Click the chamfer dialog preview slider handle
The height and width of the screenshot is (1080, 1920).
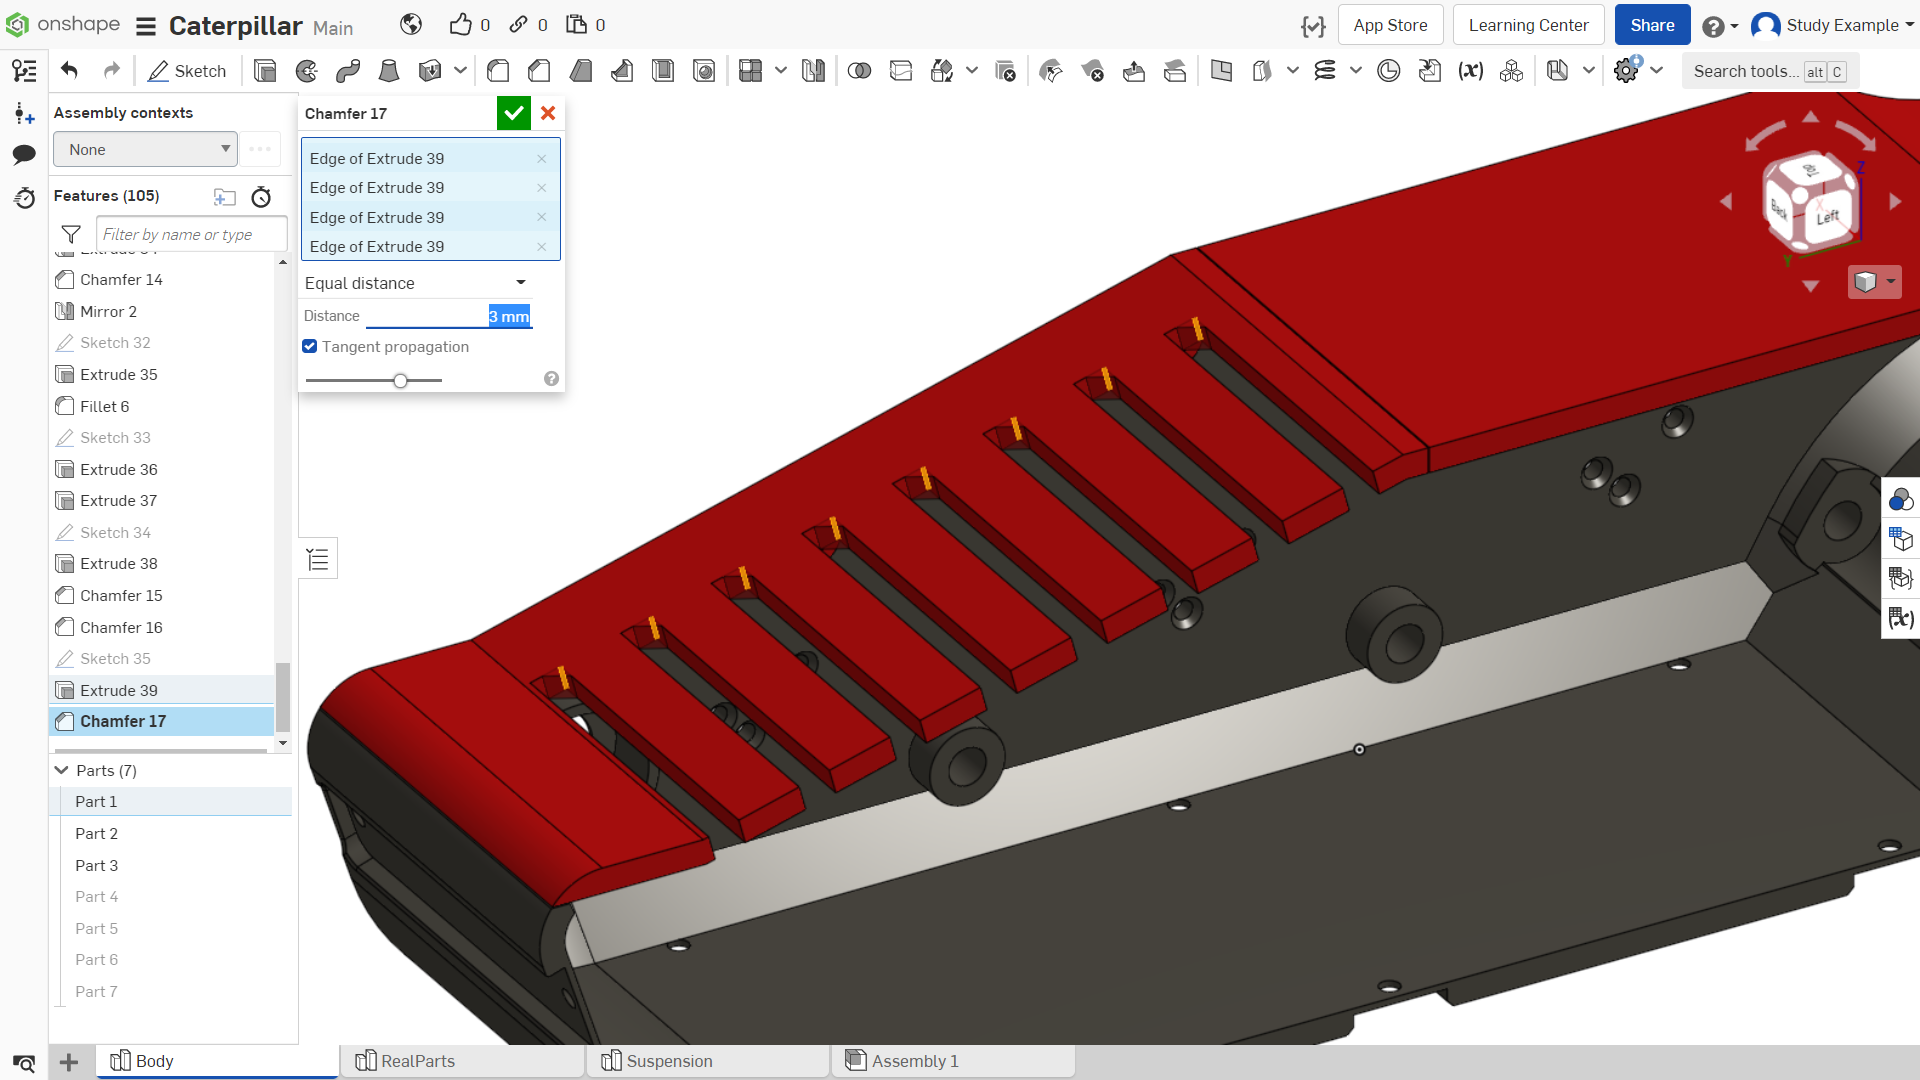(x=400, y=380)
